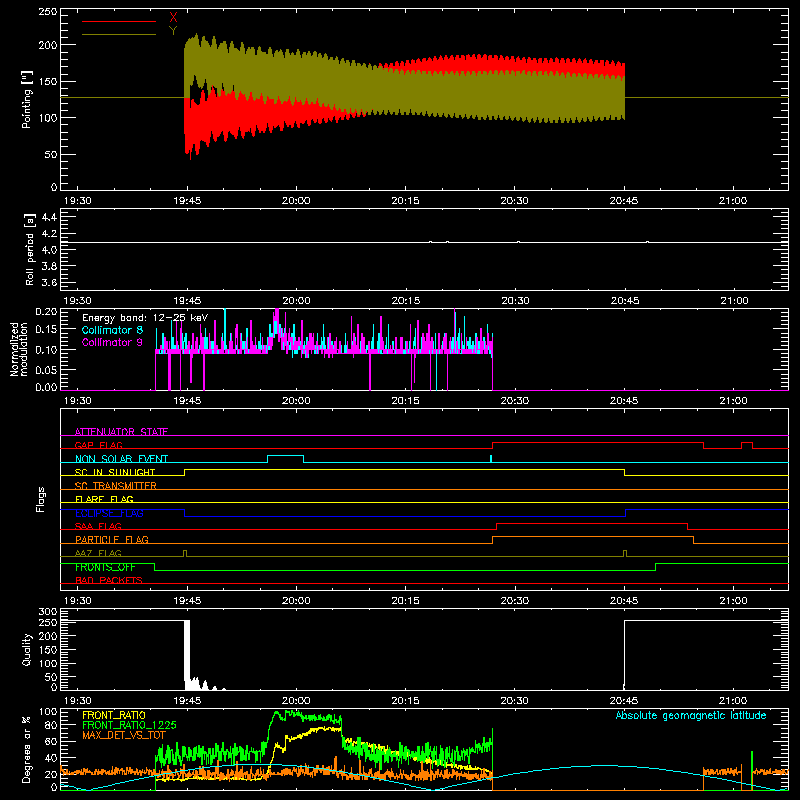The image size is (800, 800).
Task: Click the 20:15 time label under Flags plot
Action: pos(406,601)
